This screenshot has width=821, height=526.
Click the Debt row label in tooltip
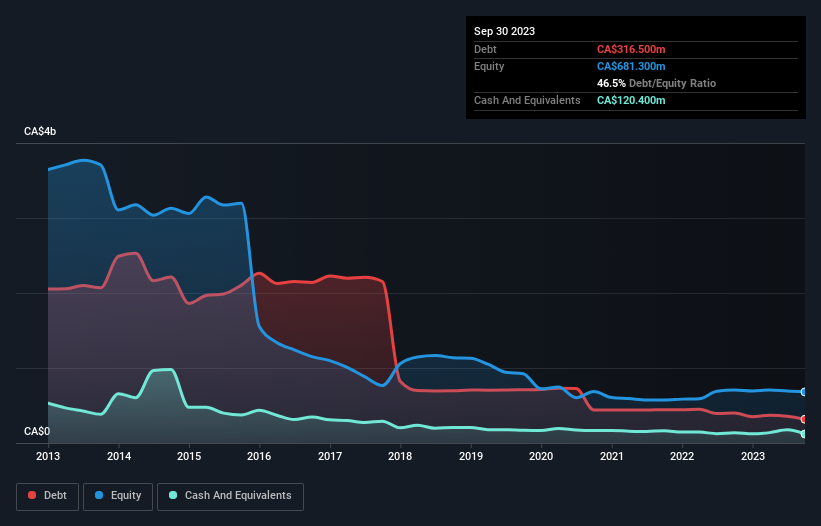tap(485, 49)
